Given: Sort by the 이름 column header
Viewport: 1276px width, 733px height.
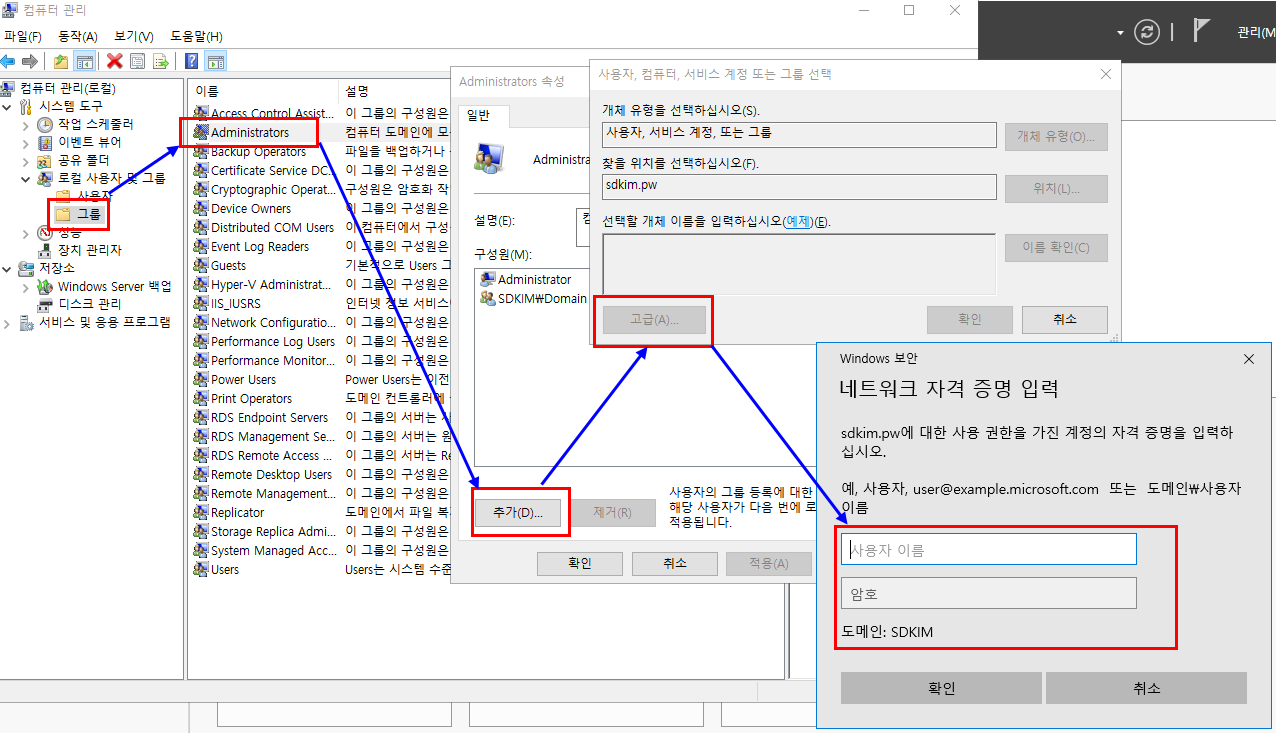Looking at the screenshot, I should pyautogui.click(x=263, y=90).
